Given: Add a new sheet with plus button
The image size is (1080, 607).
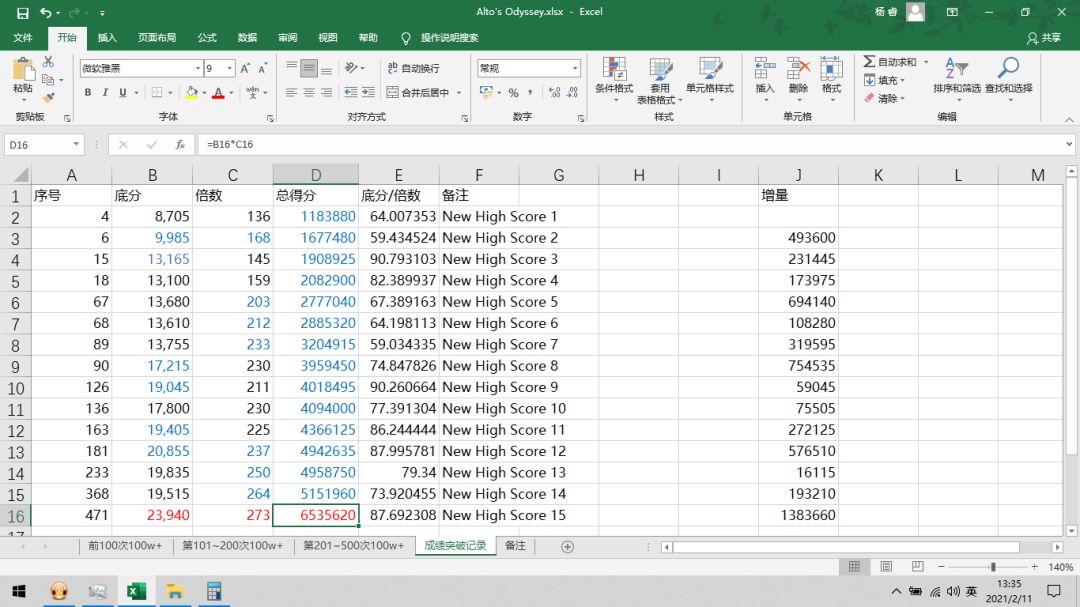Looking at the screenshot, I should (x=568, y=546).
